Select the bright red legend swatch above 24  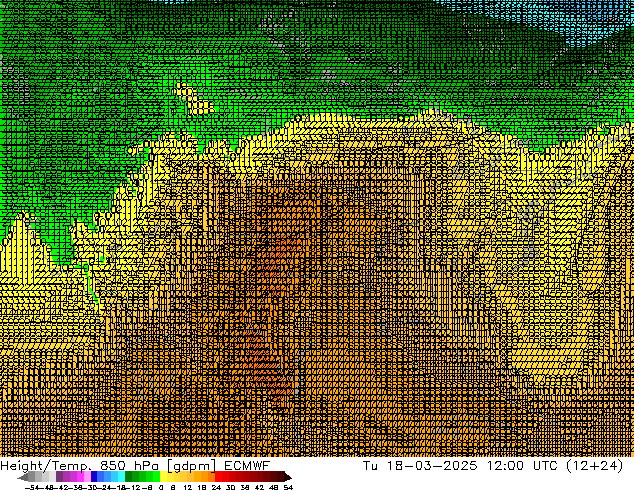tap(218, 476)
